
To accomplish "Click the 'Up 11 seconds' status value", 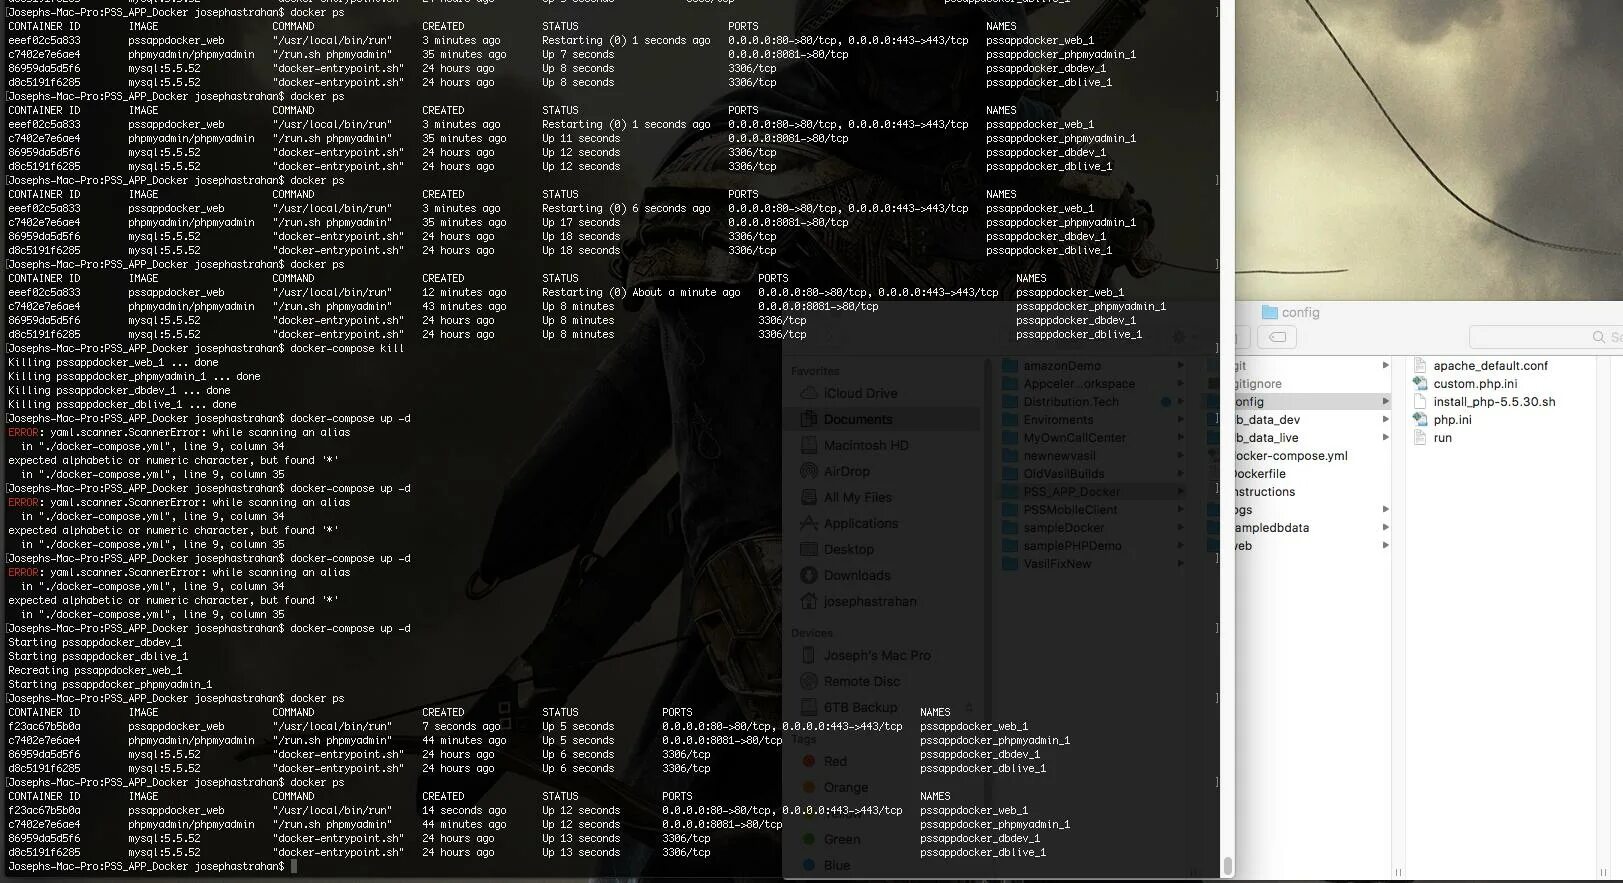I will (x=581, y=139).
